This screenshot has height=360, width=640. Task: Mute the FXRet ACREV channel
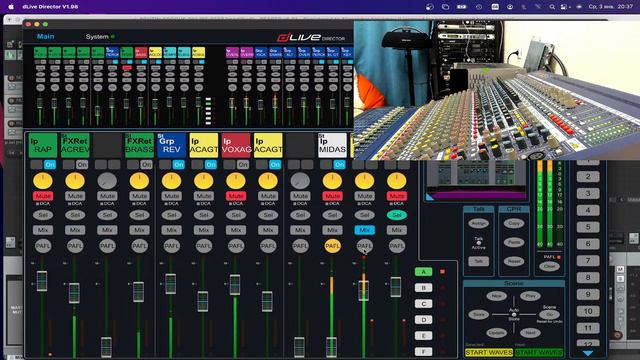pos(75,196)
